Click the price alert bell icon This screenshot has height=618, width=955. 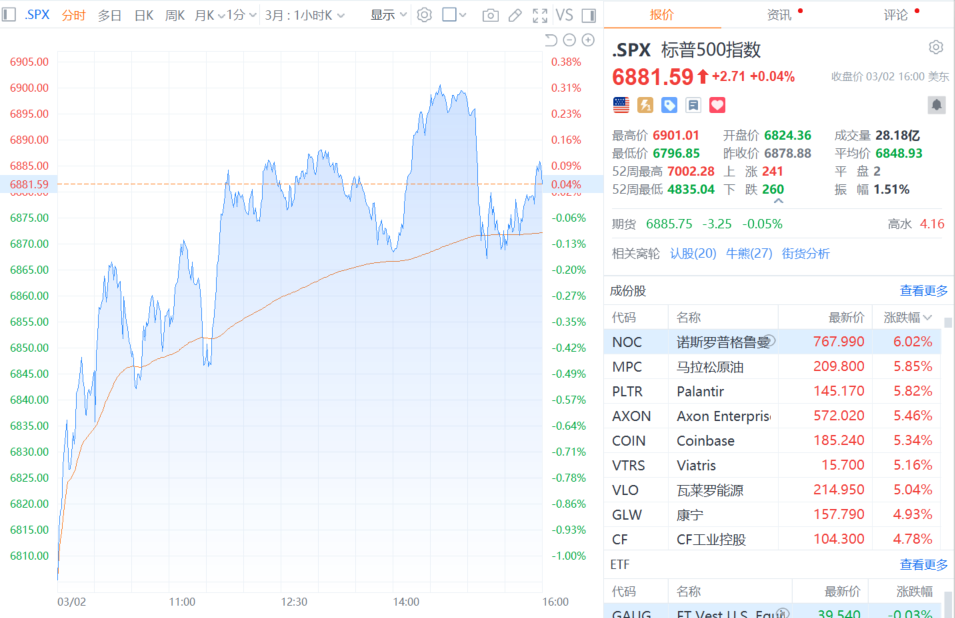tap(936, 104)
